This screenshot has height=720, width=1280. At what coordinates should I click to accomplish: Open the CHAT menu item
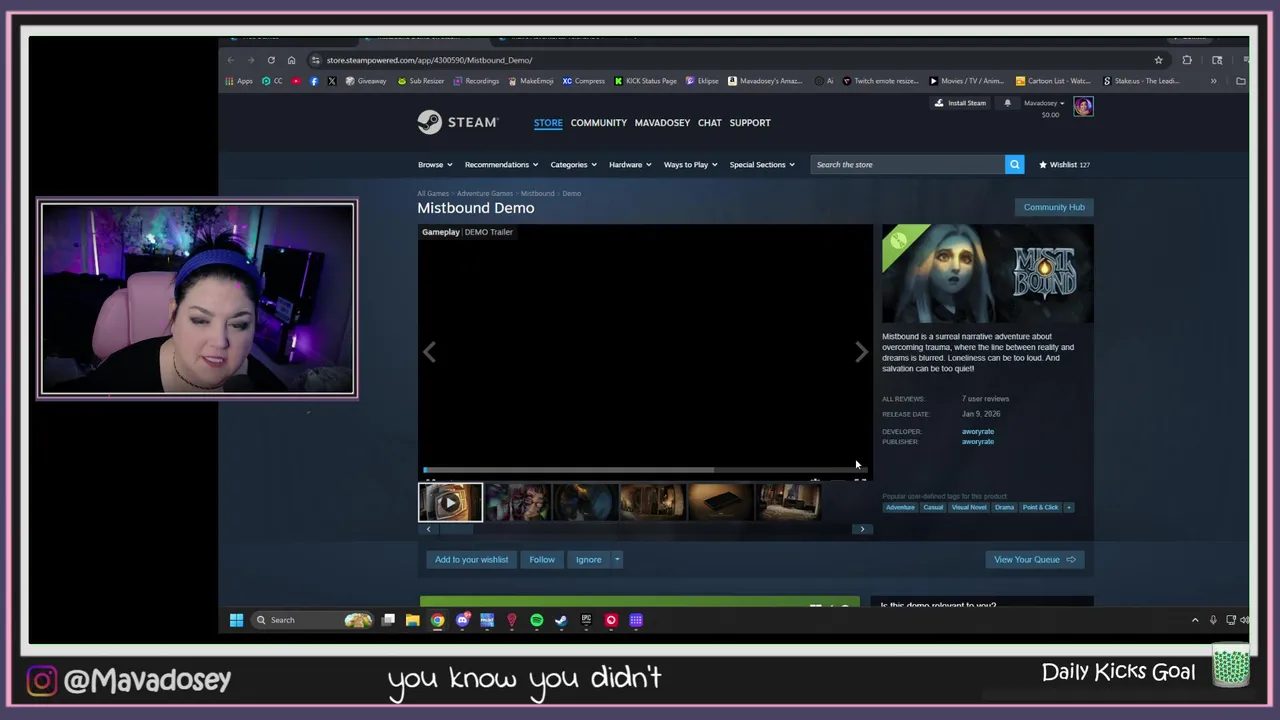pyautogui.click(x=710, y=123)
